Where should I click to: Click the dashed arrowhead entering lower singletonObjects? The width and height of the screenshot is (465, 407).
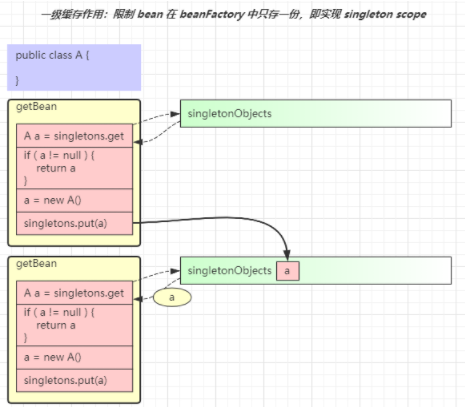175,271
